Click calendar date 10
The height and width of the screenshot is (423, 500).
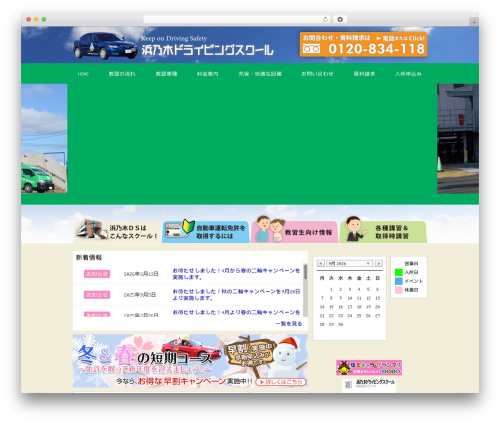(x=350, y=298)
